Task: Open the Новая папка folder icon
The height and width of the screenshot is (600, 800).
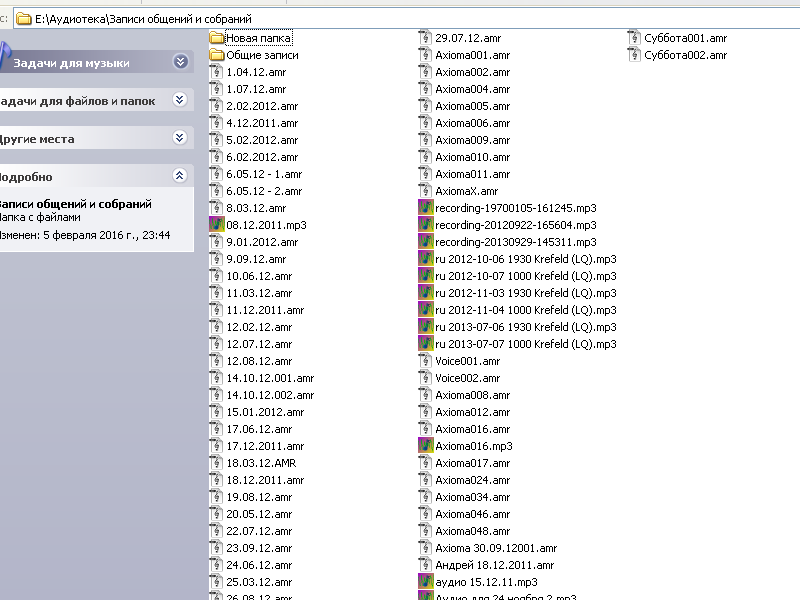Action: tap(216, 38)
